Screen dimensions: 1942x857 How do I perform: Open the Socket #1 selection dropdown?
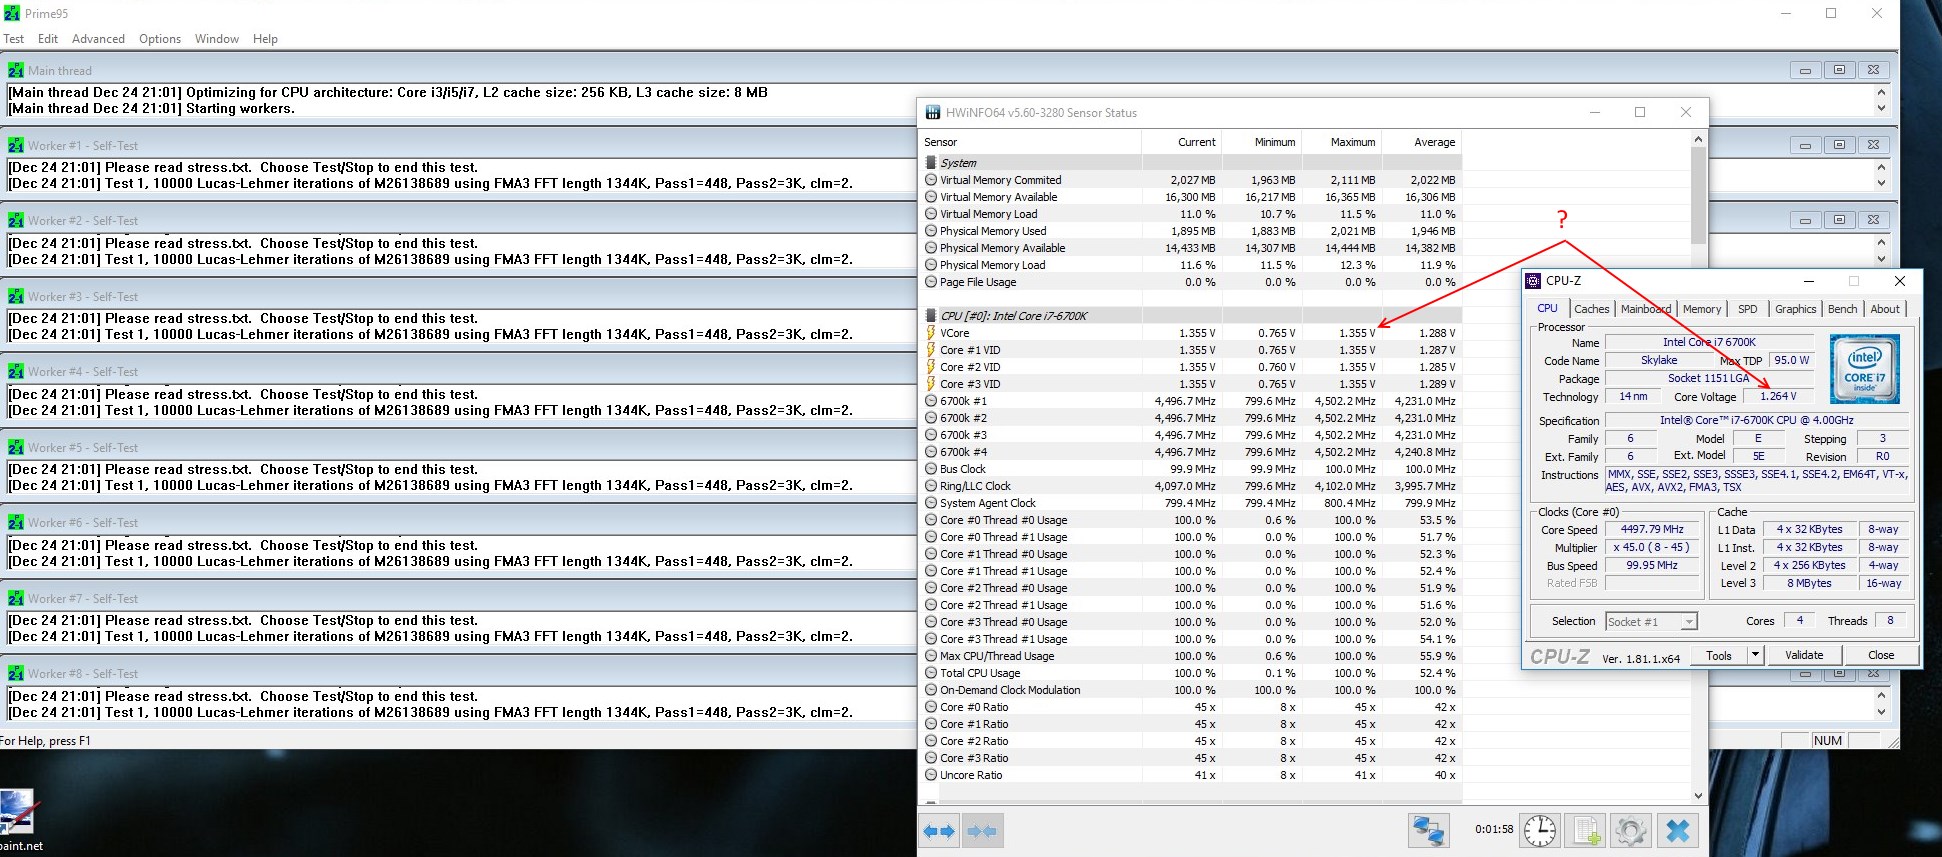tap(1651, 621)
